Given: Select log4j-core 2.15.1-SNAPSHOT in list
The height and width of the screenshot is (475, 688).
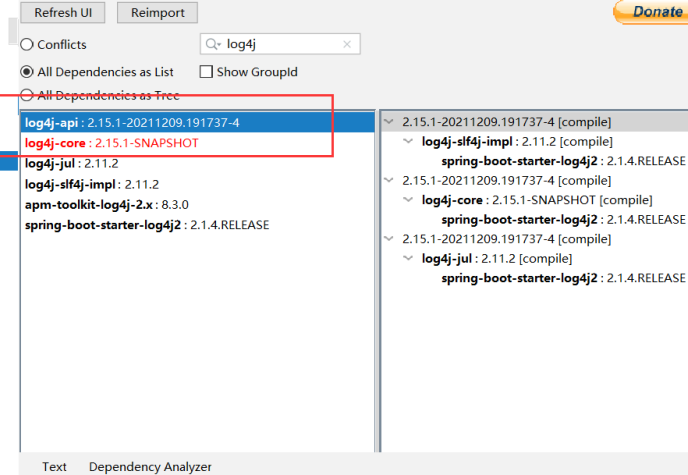Looking at the screenshot, I should (x=197, y=143).
